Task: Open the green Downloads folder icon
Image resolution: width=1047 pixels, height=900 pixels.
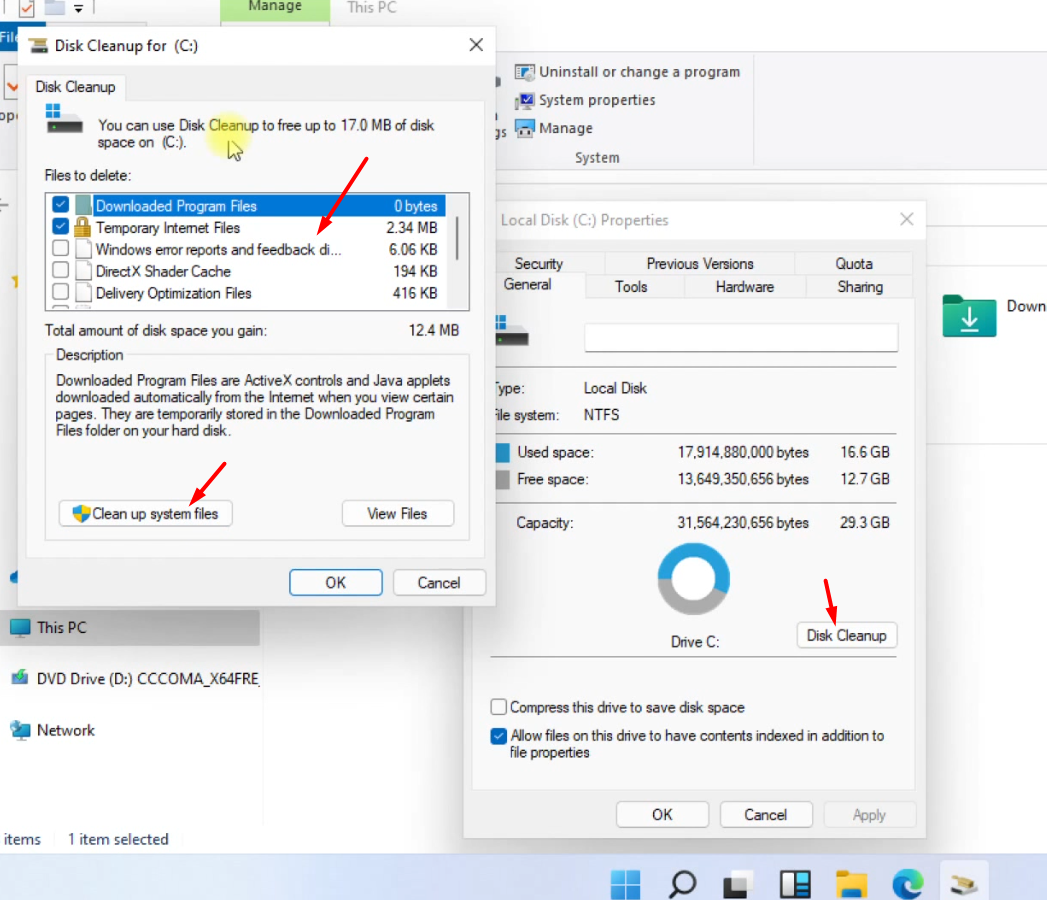Action: pyautogui.click(x=969, y=316)
